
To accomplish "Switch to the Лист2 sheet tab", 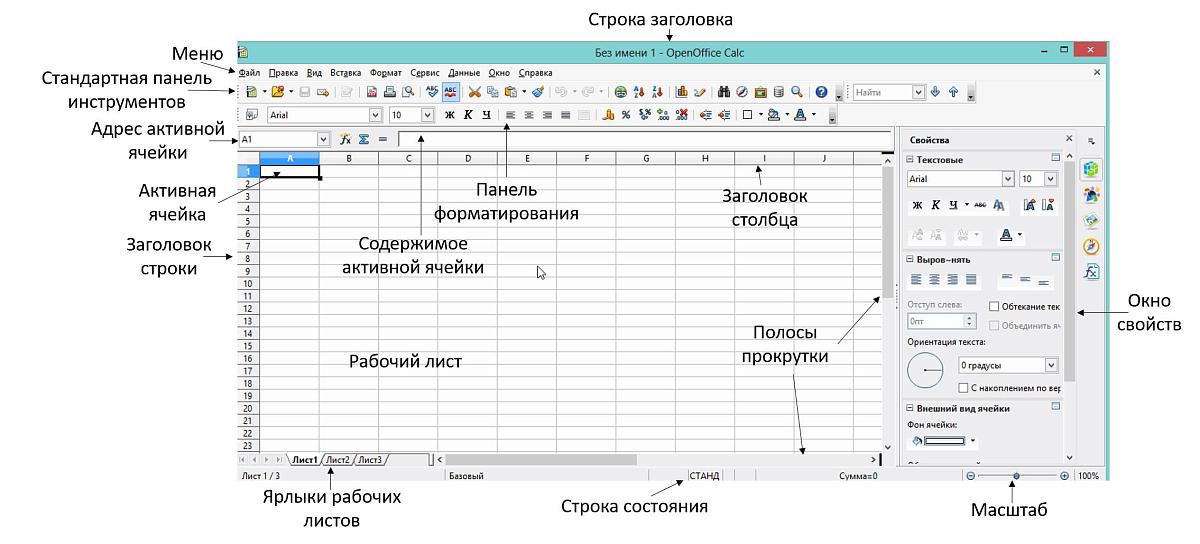I will [x=338, y=460].
